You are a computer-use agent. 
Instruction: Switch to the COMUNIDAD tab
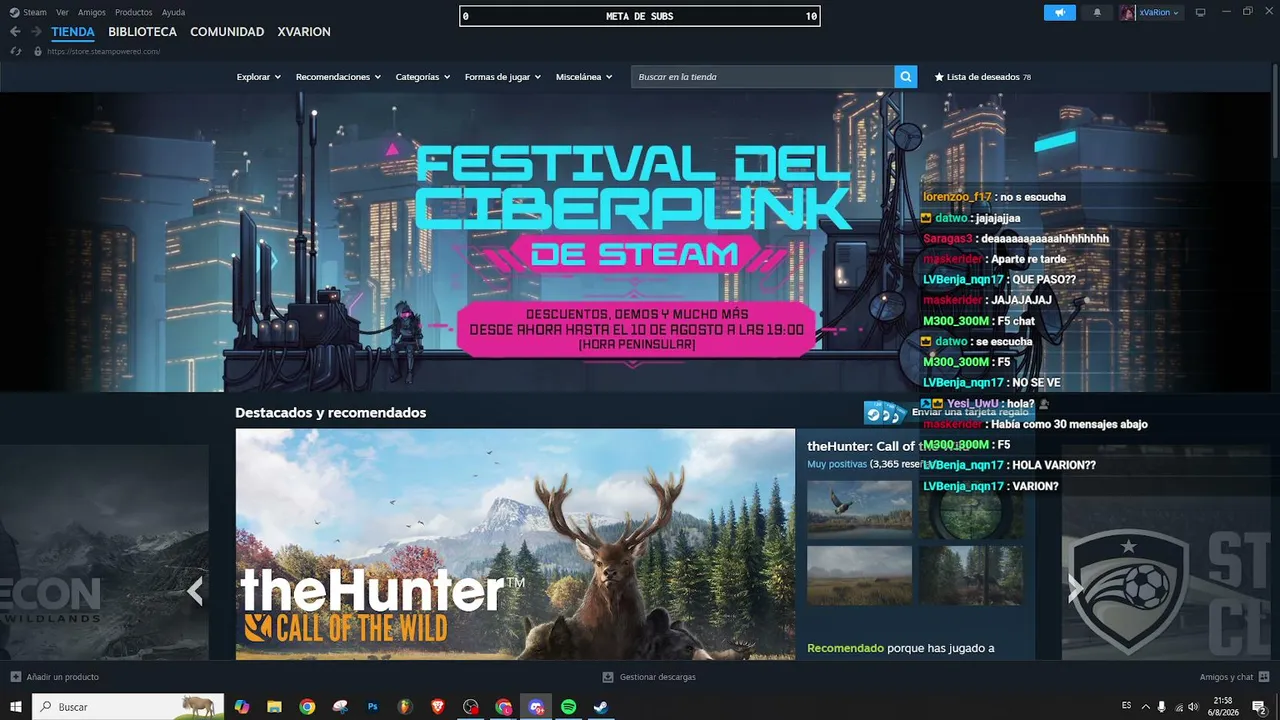pyautogui.click(x=227, y=32)
